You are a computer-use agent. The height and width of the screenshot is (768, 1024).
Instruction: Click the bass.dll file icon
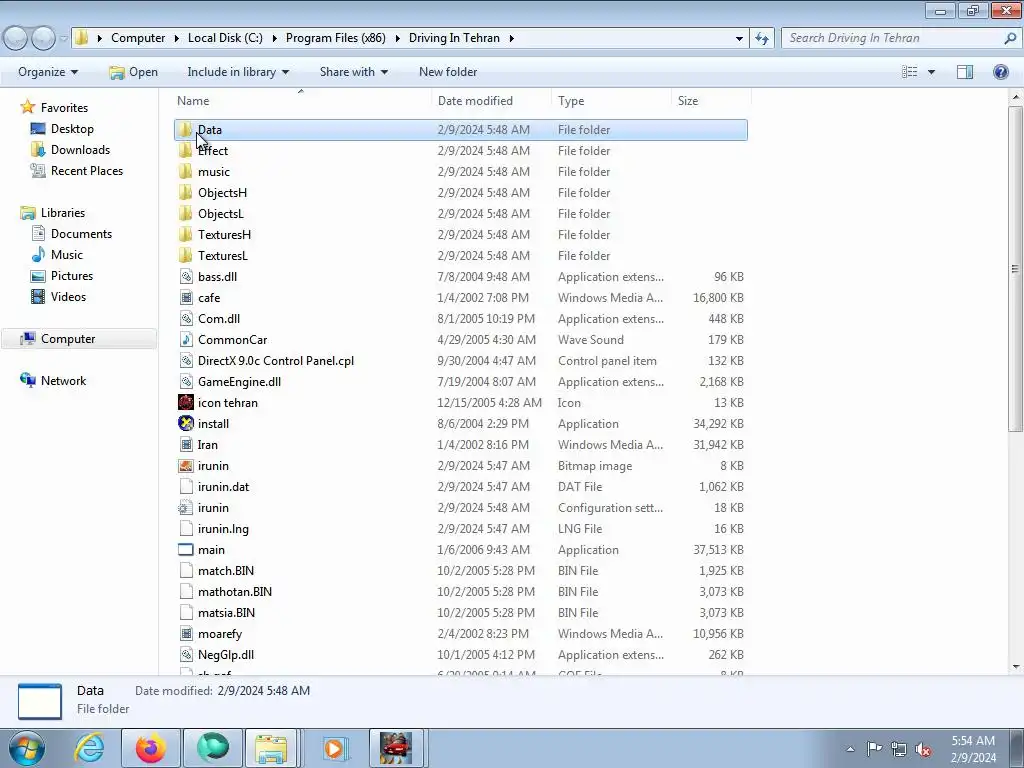185,276
